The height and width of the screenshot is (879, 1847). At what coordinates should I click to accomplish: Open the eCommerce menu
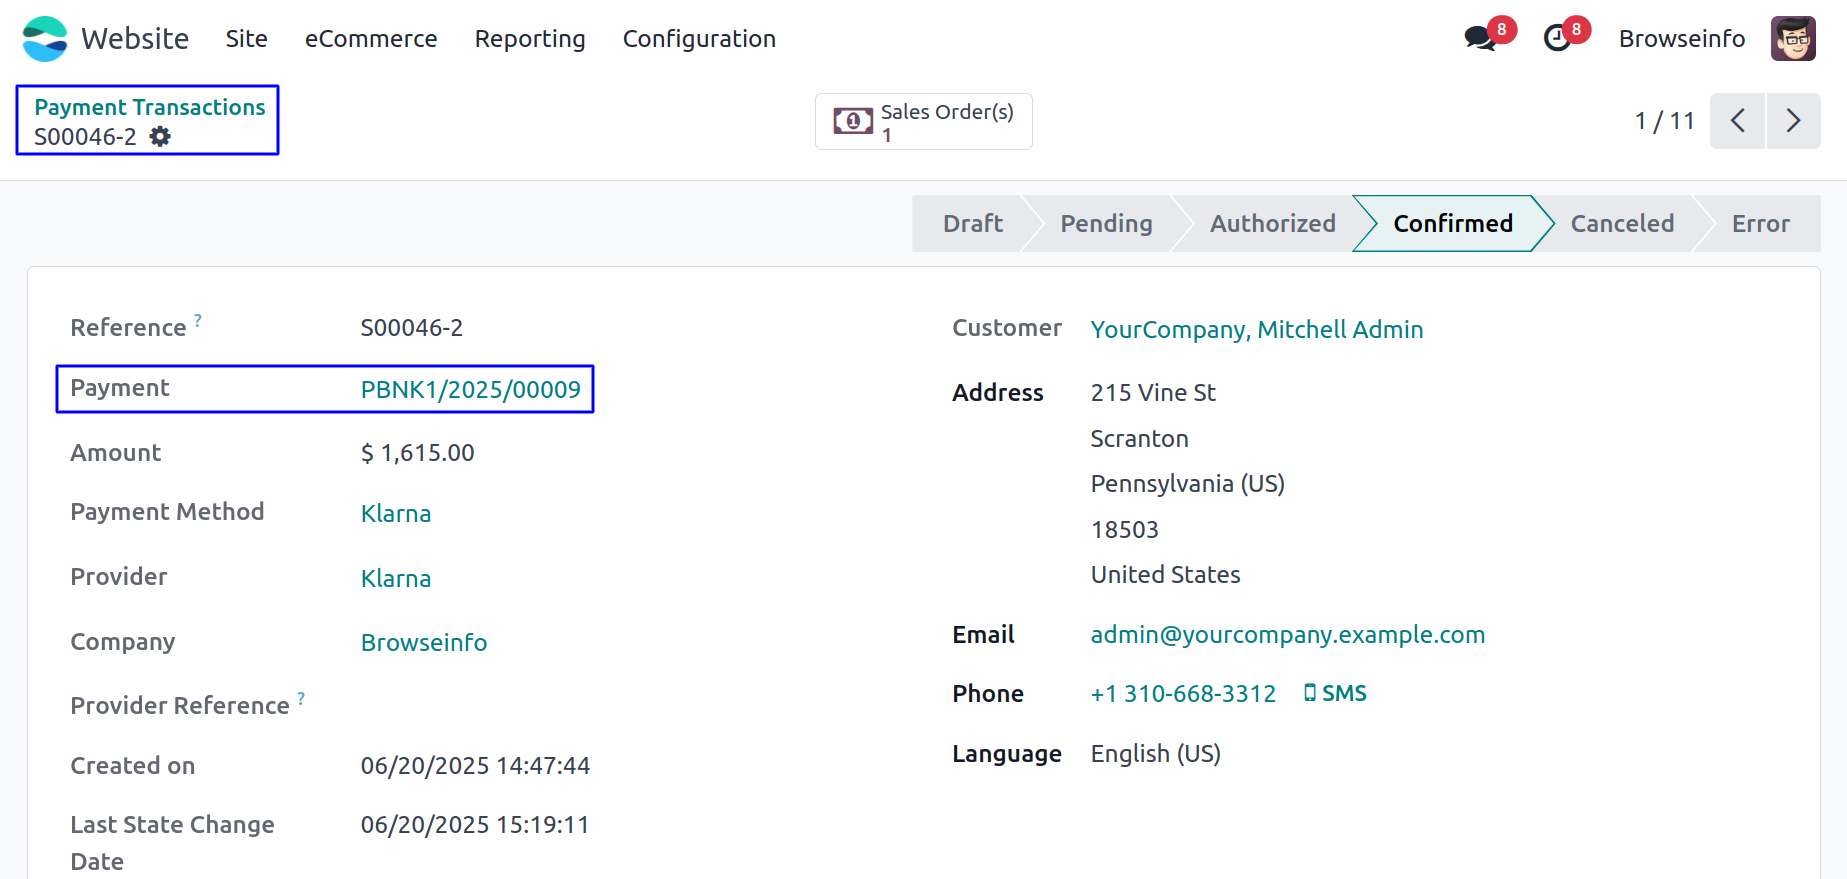pos(371,39)
